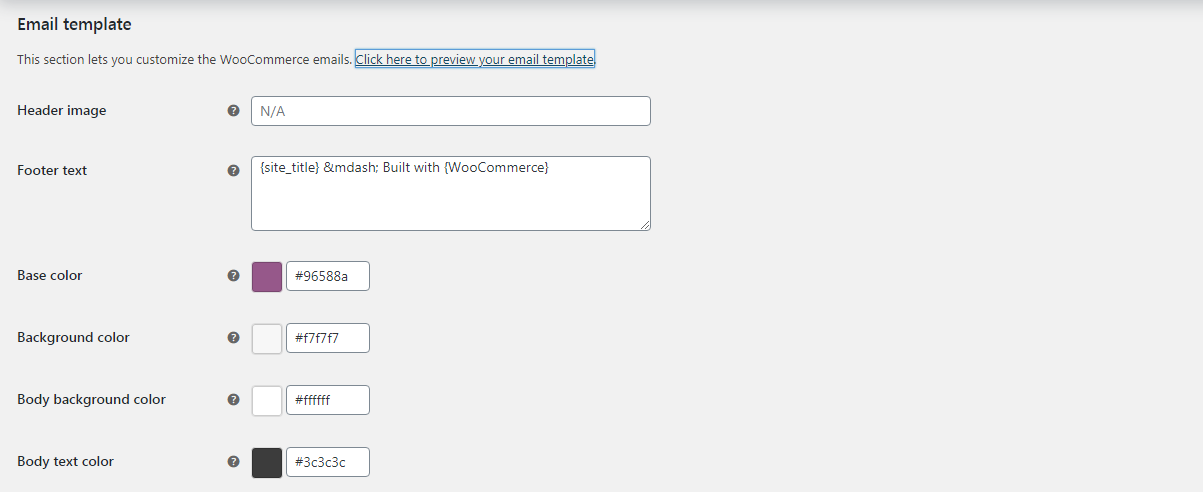Click the Footer text resize handle
This screenshot has width=1203, height=492.
coord(645,225)
